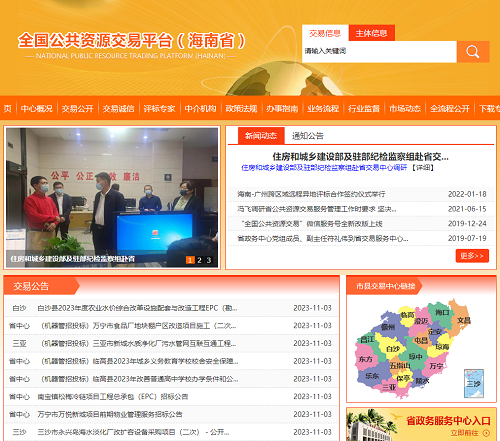
Task: Open notice 临高县2023年城乡义务教育学校校舍
Action: tap(139, 361)
